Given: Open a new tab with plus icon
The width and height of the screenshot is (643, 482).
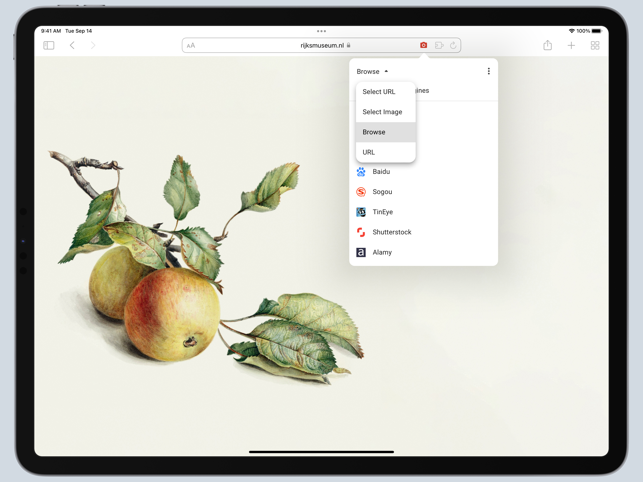Looking at the screenshot, I should click(571, 45).
